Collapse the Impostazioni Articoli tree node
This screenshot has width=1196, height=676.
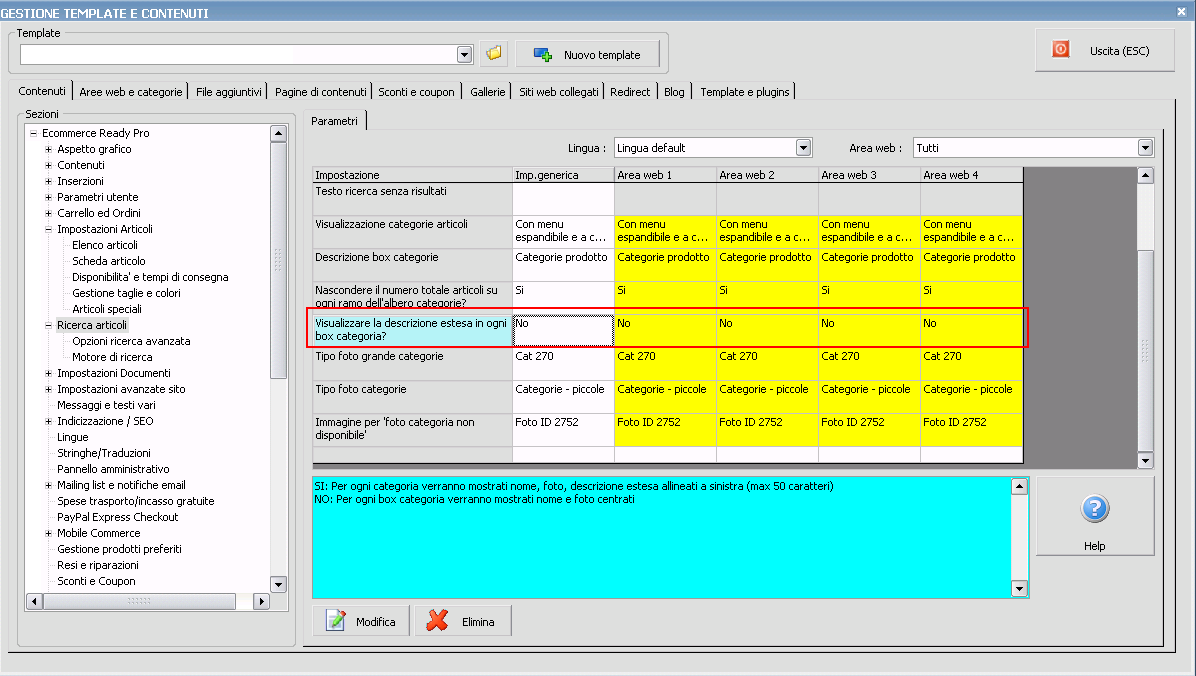tap(48, 229)
